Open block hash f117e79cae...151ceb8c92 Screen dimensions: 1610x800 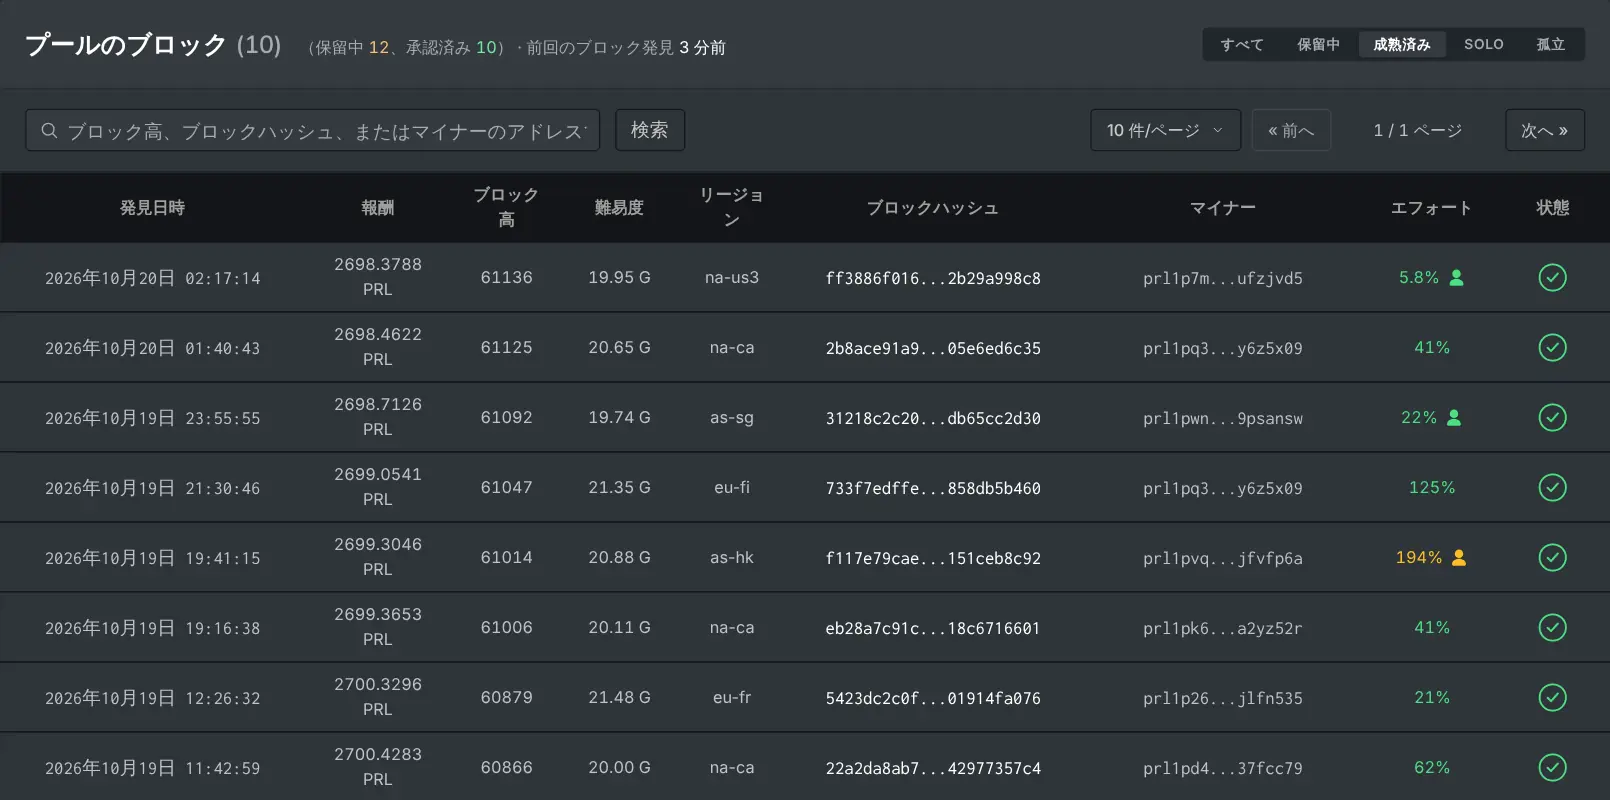click(x=933, y=558)
